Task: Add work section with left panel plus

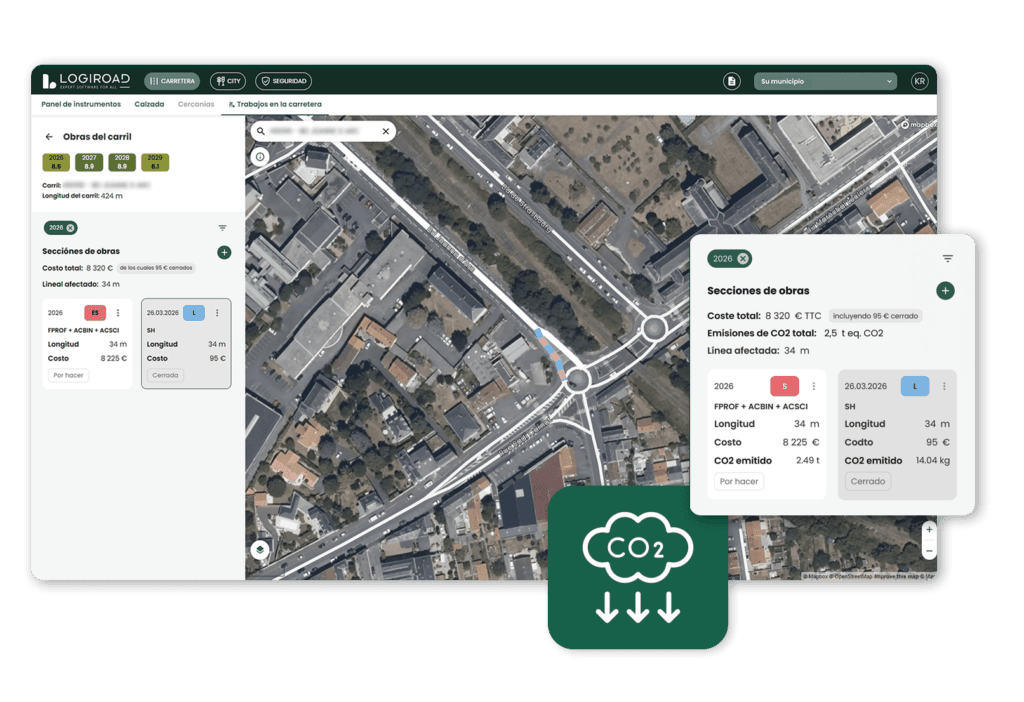Action: [x=224, y=252]
